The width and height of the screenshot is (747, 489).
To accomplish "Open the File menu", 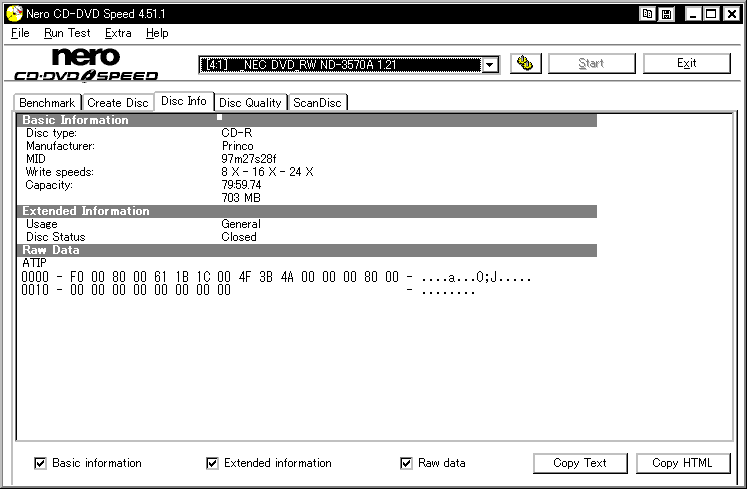I will [x=20, y=33].
